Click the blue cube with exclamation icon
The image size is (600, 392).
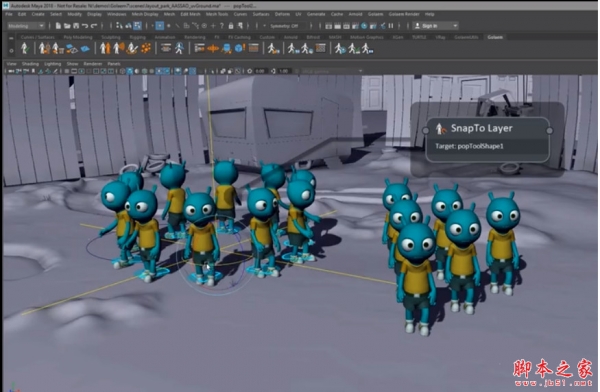tap(240, 48)
